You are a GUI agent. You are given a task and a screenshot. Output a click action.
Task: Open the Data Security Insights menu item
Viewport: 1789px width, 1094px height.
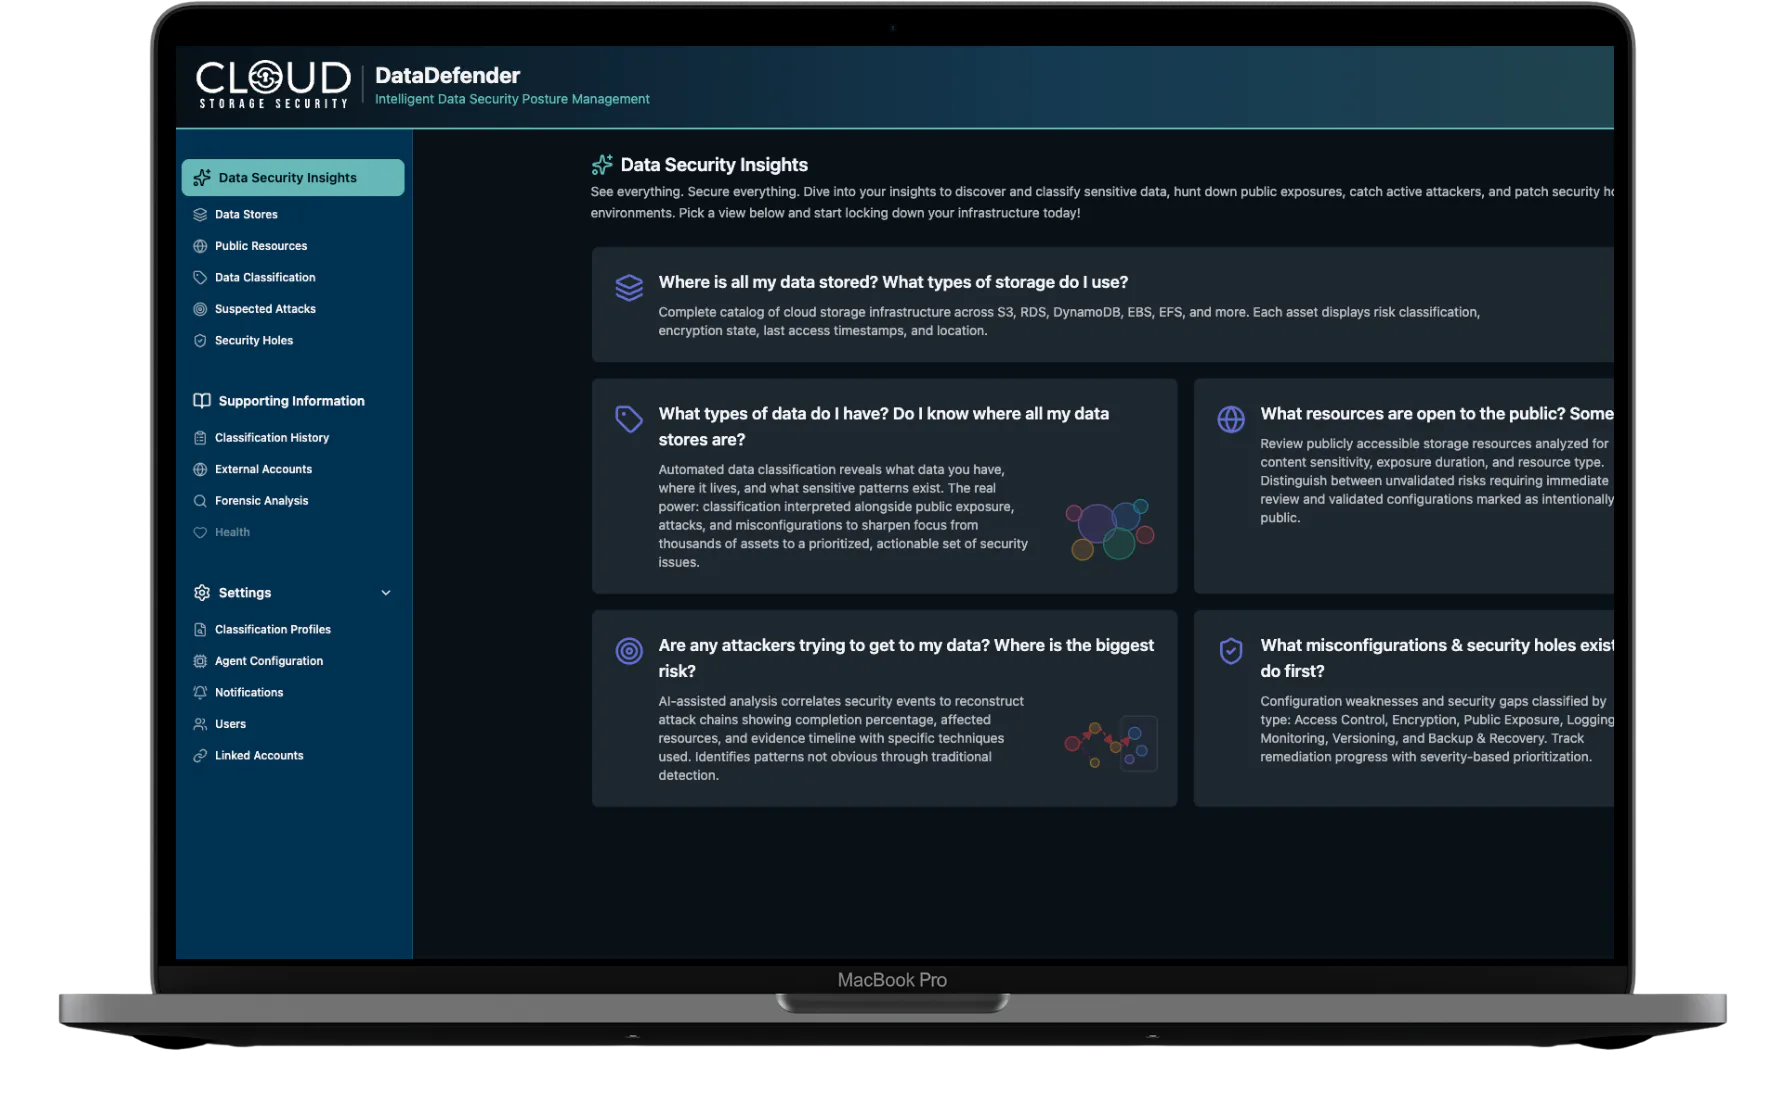point(293,177)
